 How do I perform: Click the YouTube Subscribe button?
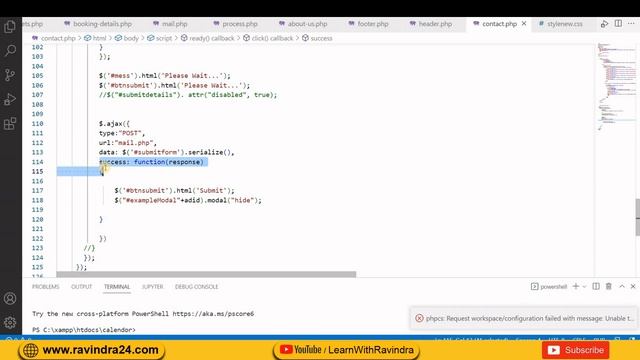pyautogui.click(x=576, y=350)
